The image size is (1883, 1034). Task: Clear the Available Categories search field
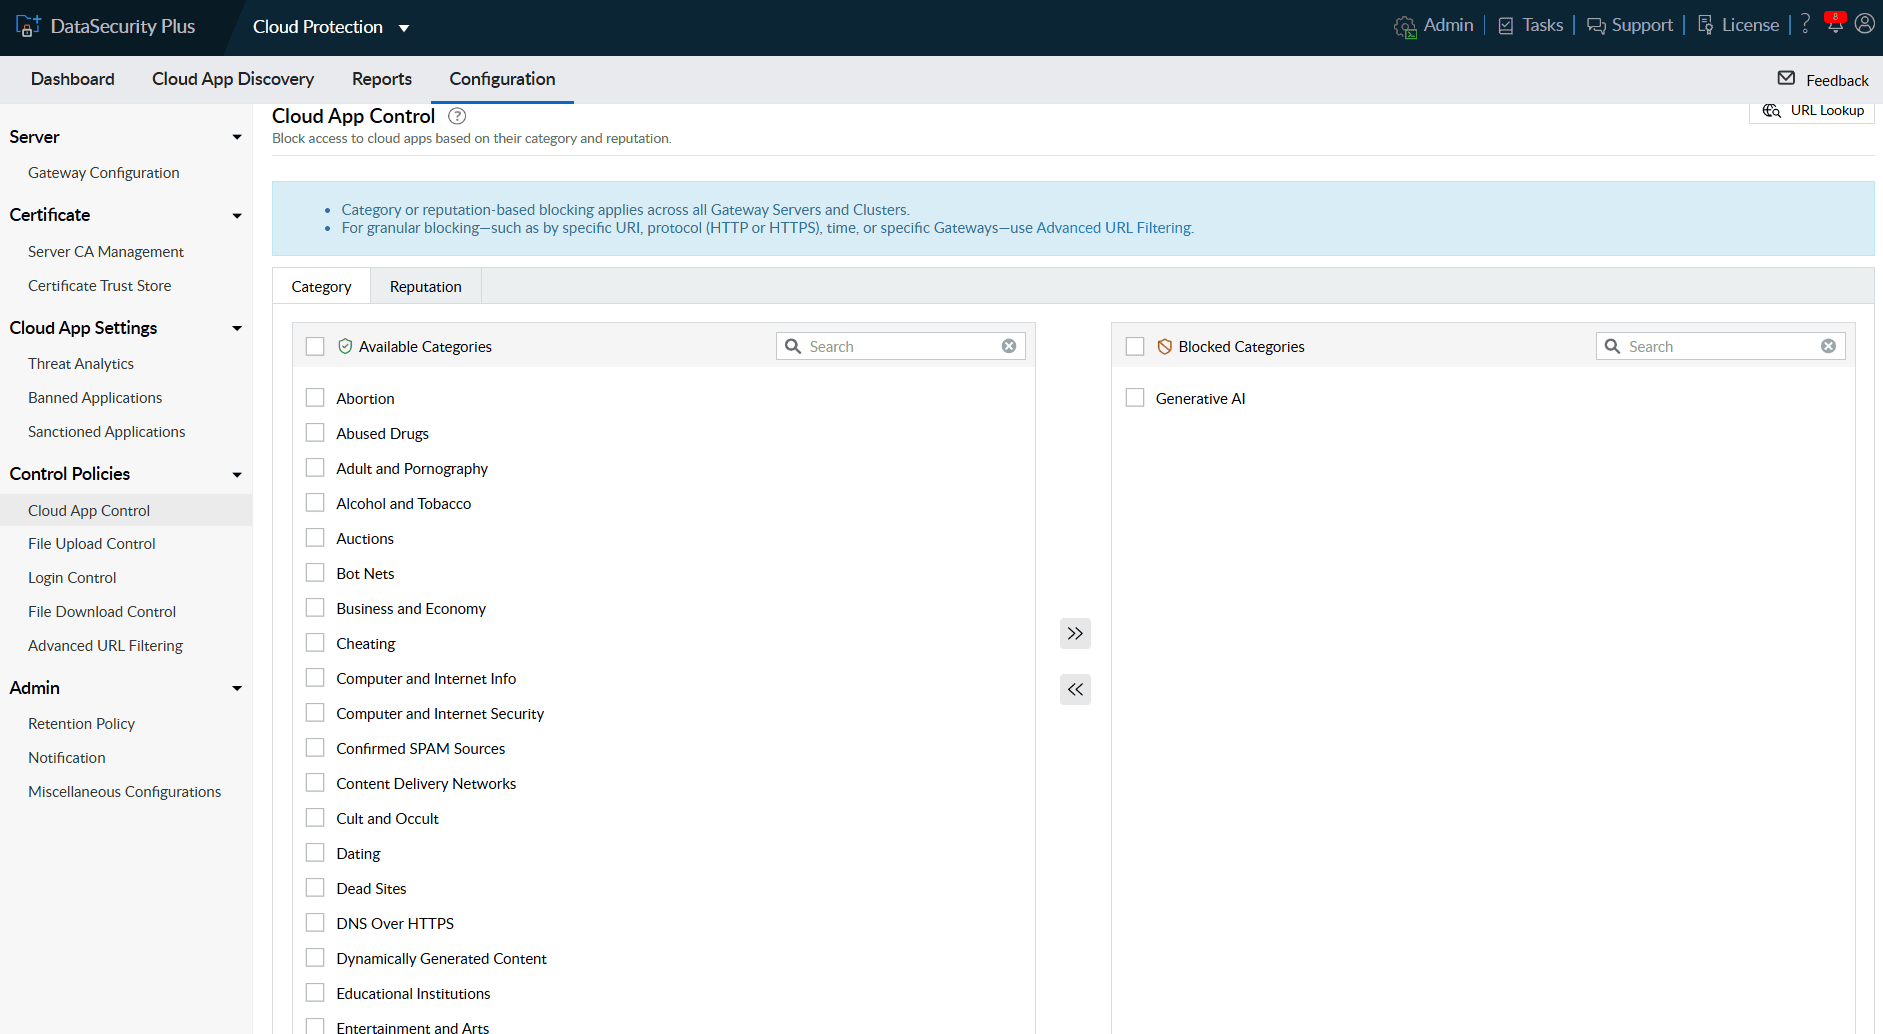tap(1009, 346)
